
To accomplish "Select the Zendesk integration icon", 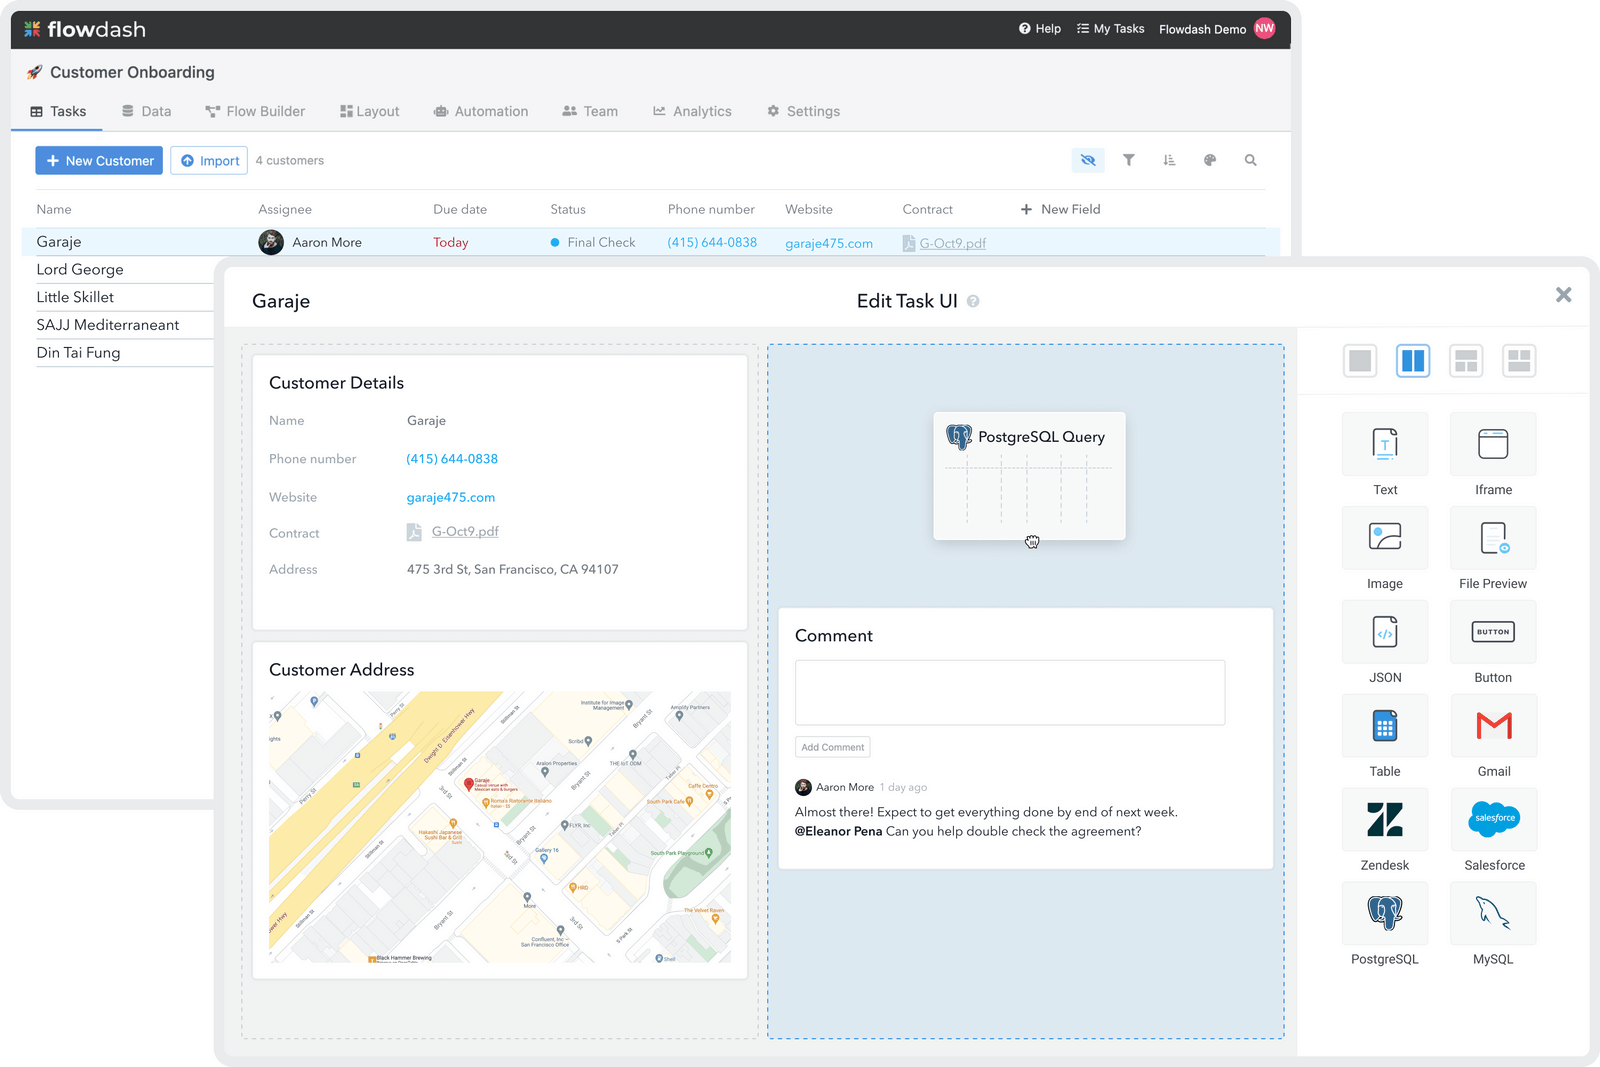I will coord(1385,820).
